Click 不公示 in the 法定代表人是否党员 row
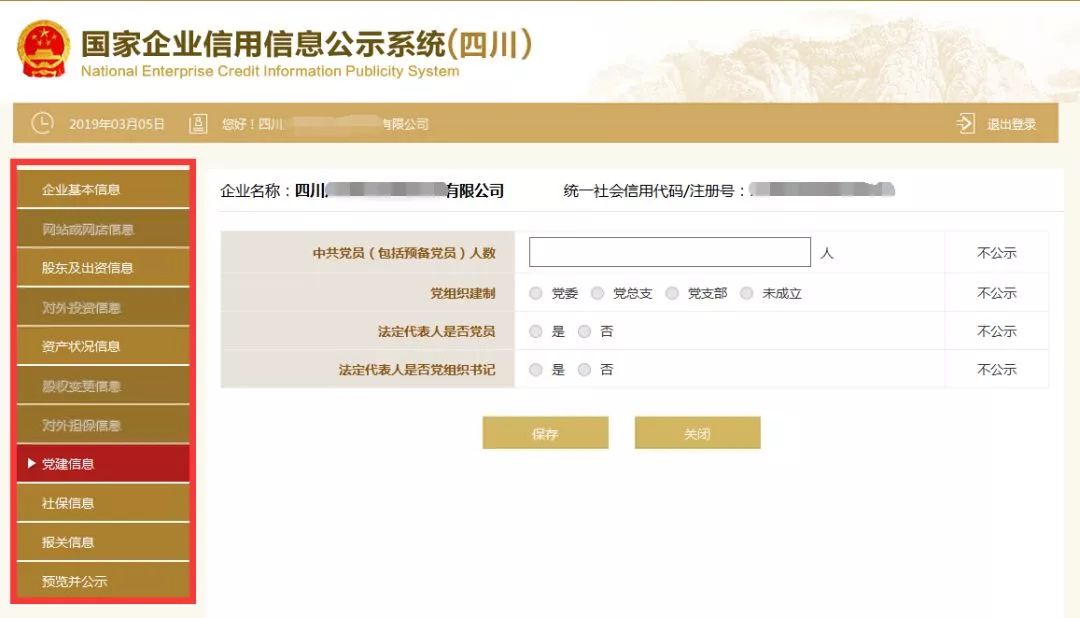The height and width of the screenshot is (618, 1080). coord(997,331)
